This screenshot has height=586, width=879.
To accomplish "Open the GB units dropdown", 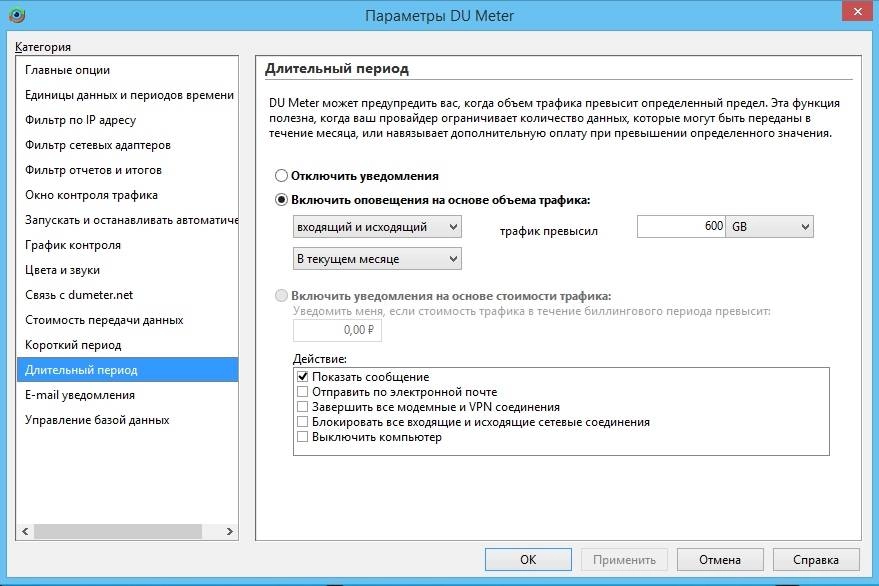I will (769, 227).
